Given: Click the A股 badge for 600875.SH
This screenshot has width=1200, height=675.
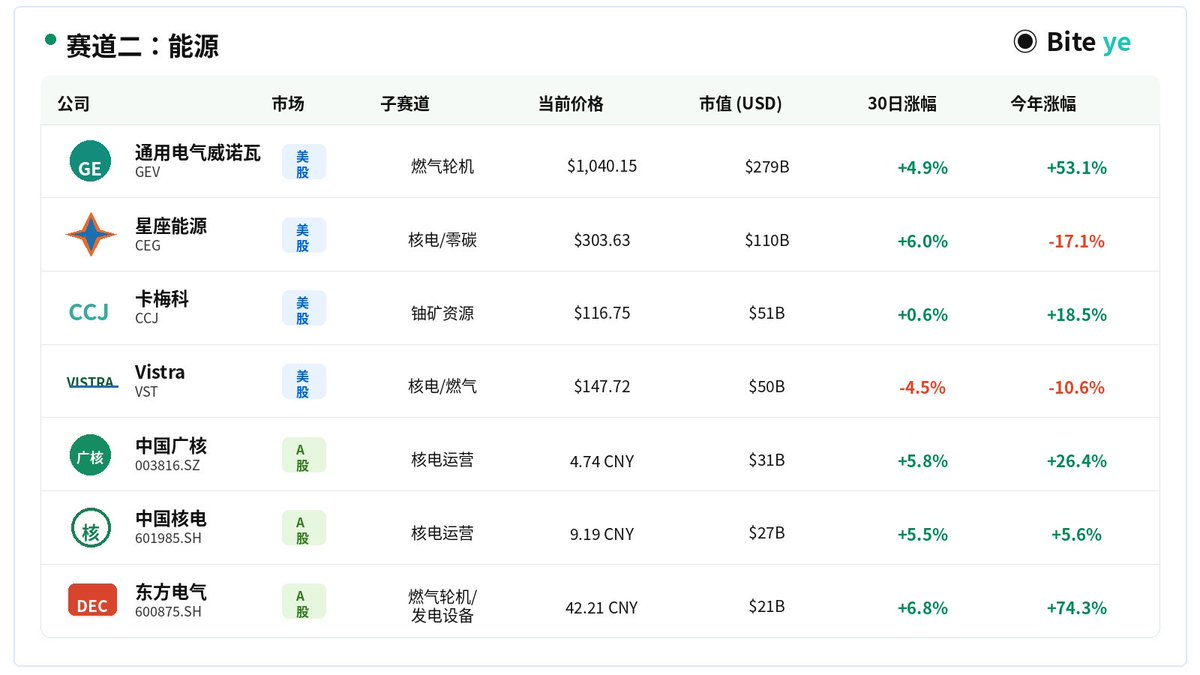Looking at the screenshot, I should pyautogui.click(x=303, y=602).
